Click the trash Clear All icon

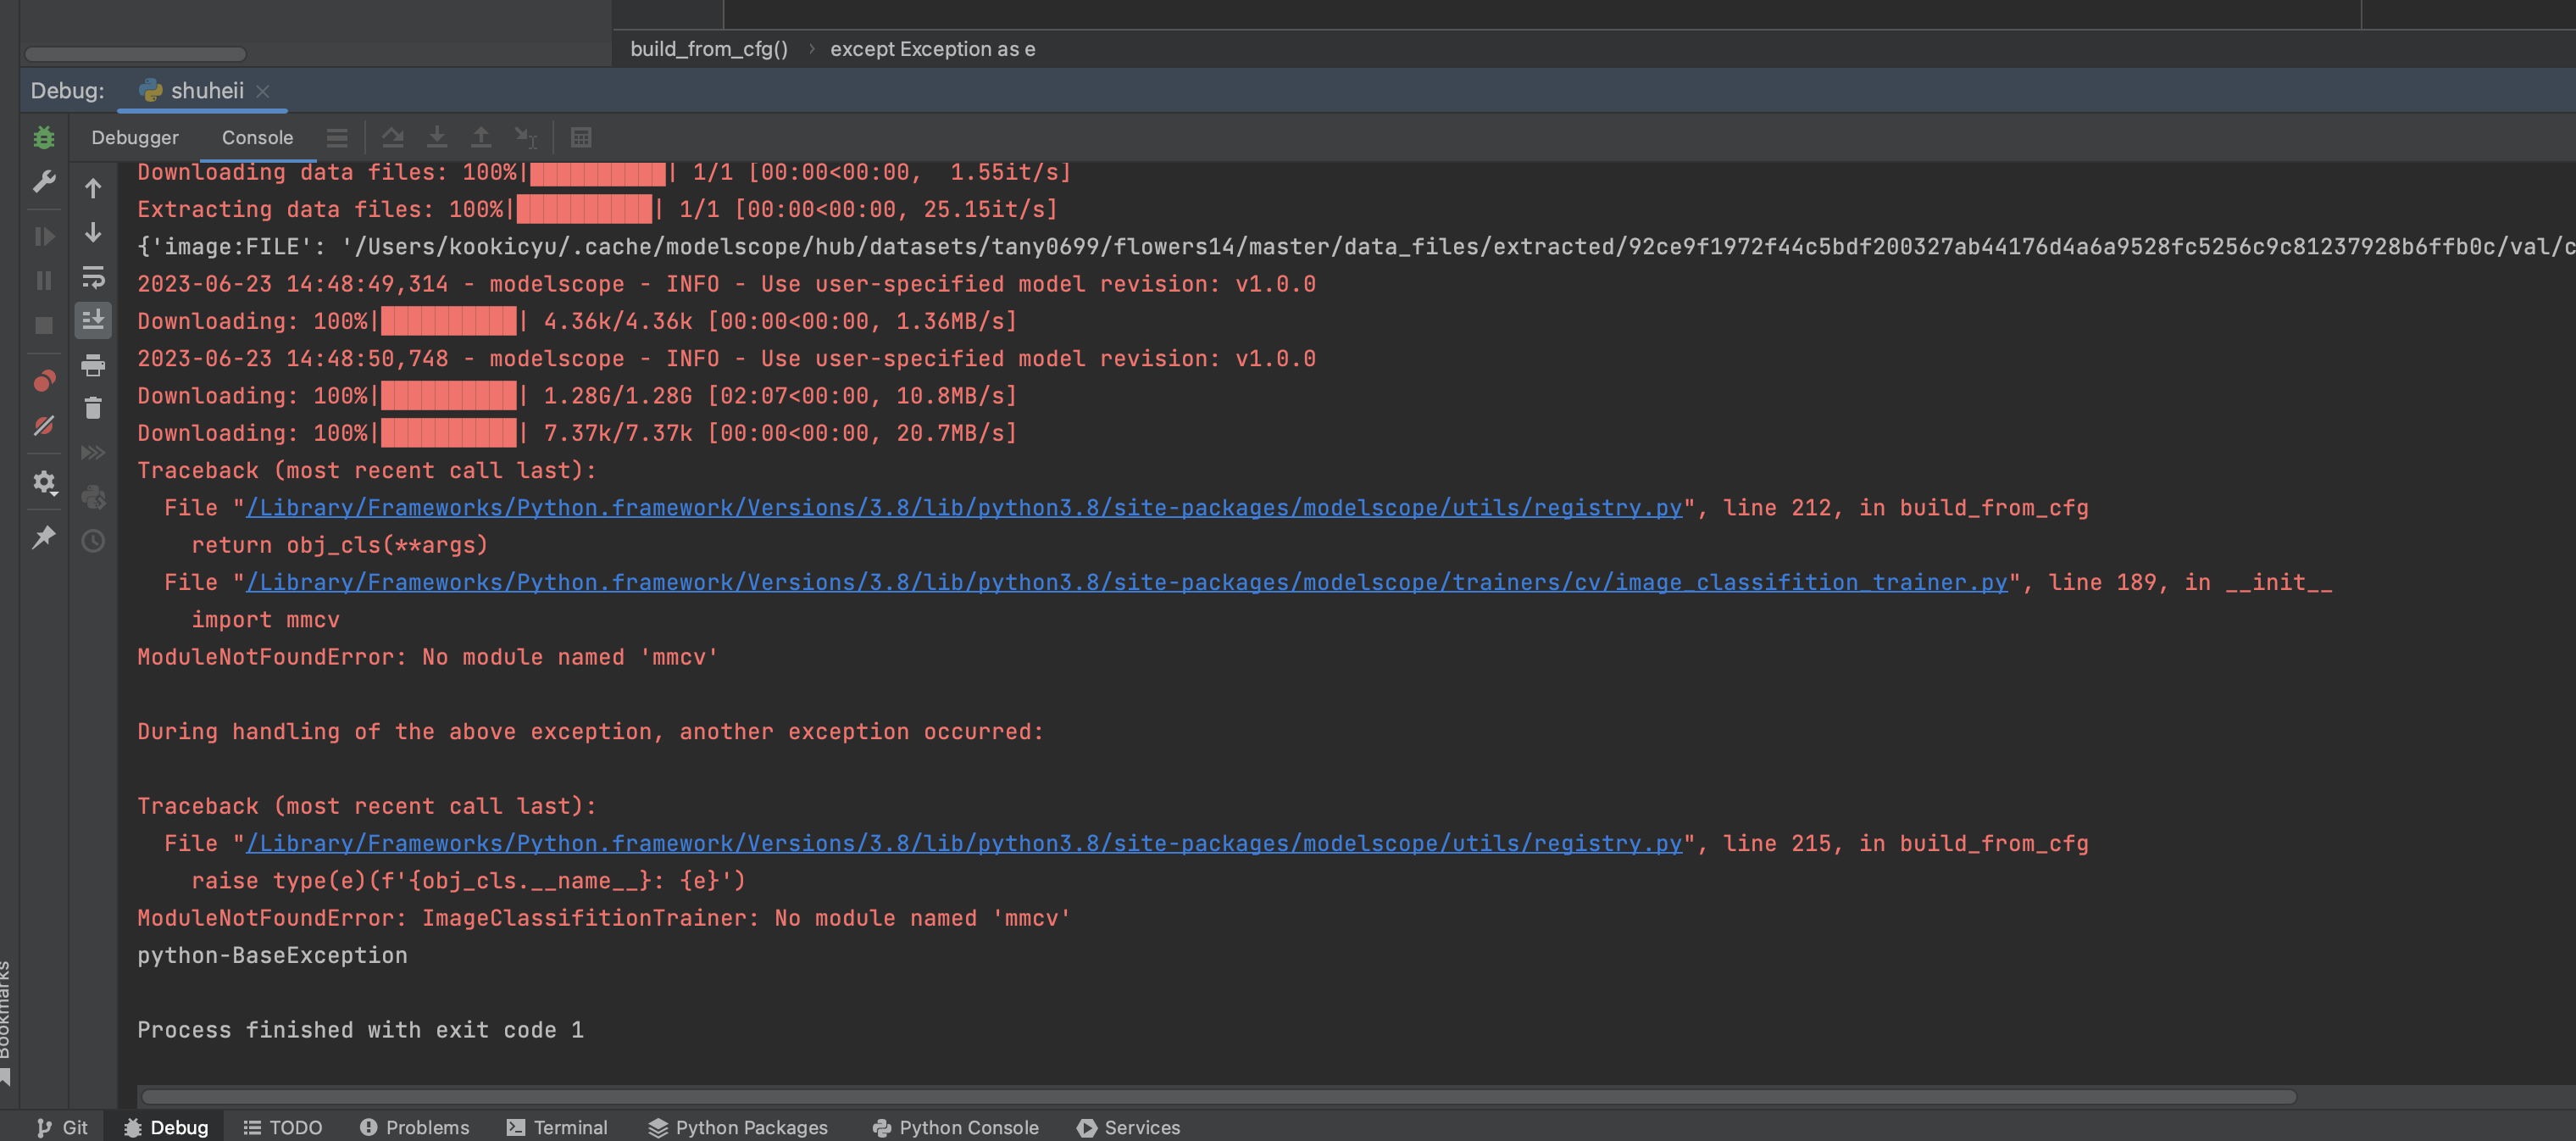point(93,408)
